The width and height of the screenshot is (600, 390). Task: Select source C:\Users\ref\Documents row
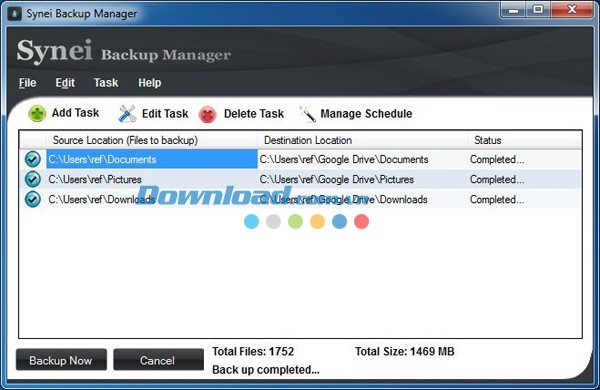pyautogui.click(x=152, y=159)
